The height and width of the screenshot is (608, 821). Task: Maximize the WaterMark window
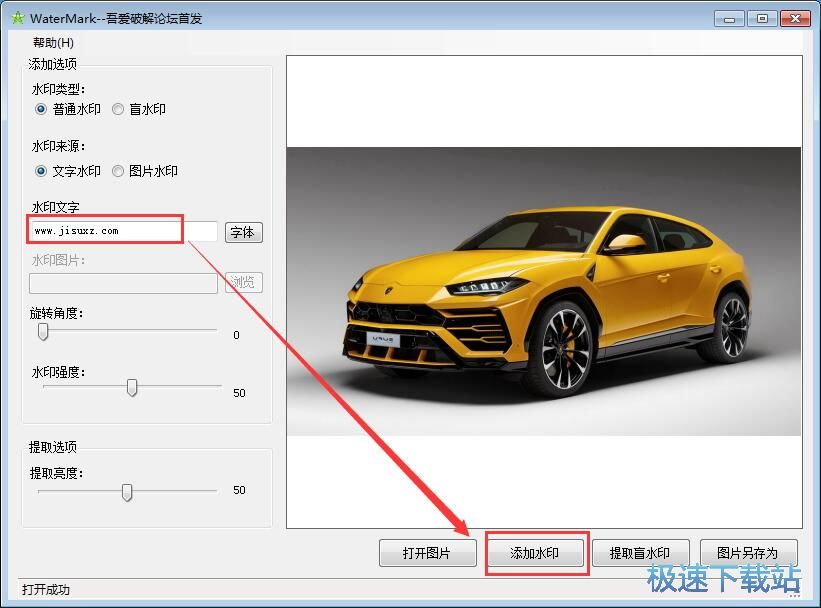click(x=762, y=19)
